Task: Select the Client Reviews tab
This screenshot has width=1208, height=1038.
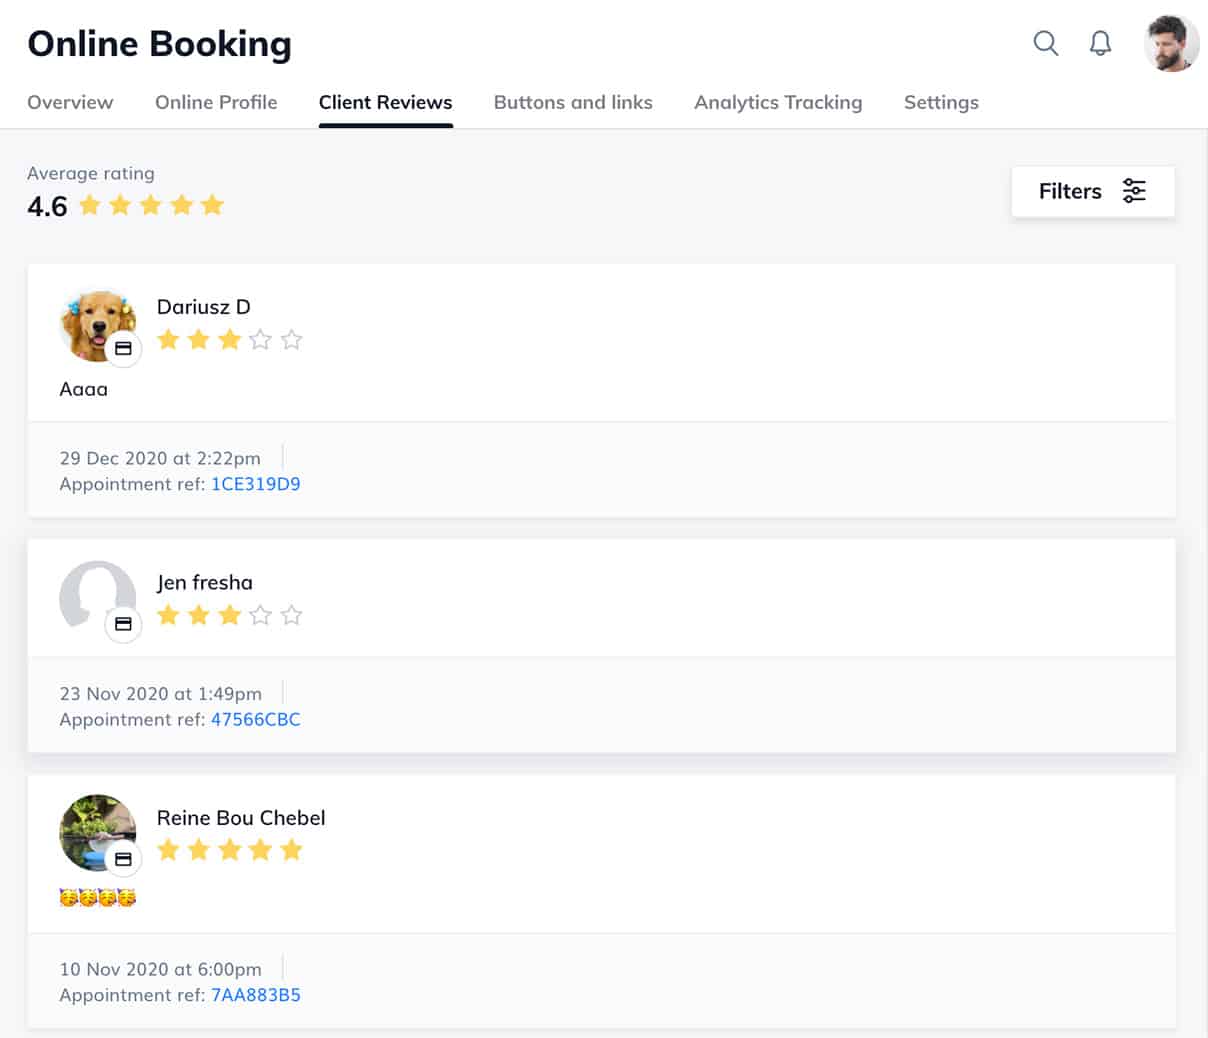Action: point(385,102)
